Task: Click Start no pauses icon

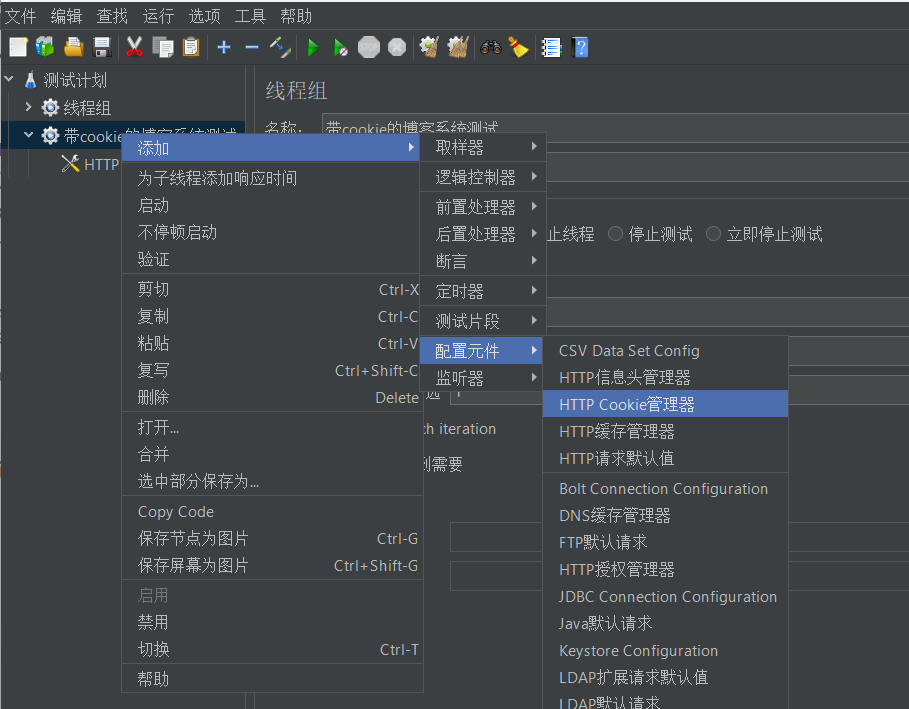Action: (x=341, y=47)
